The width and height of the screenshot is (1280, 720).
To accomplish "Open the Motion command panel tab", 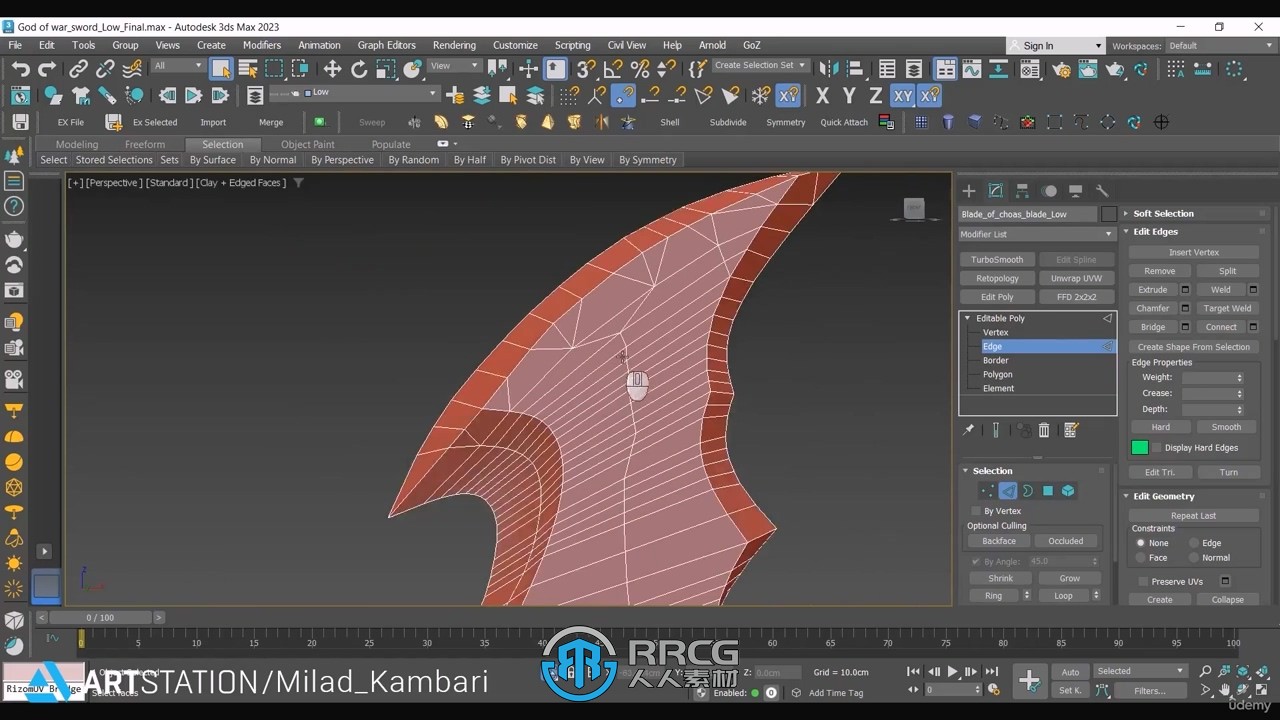I will pos(1049,191).
